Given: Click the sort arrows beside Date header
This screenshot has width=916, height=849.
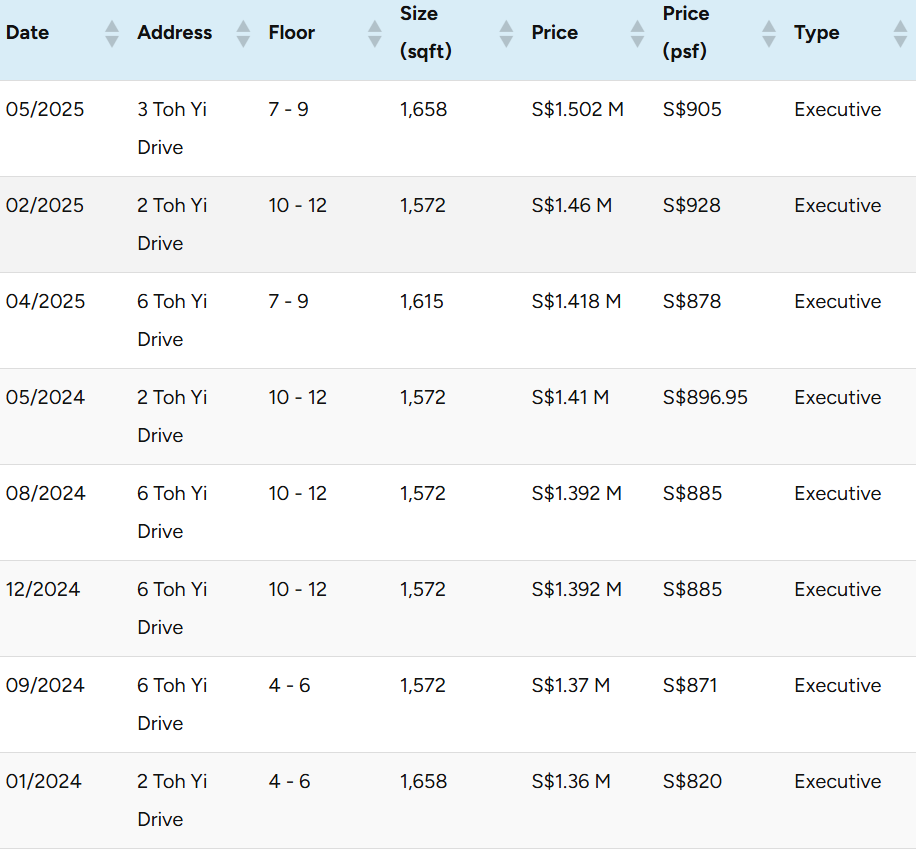Looking at the screenshot, I should 112,33.
